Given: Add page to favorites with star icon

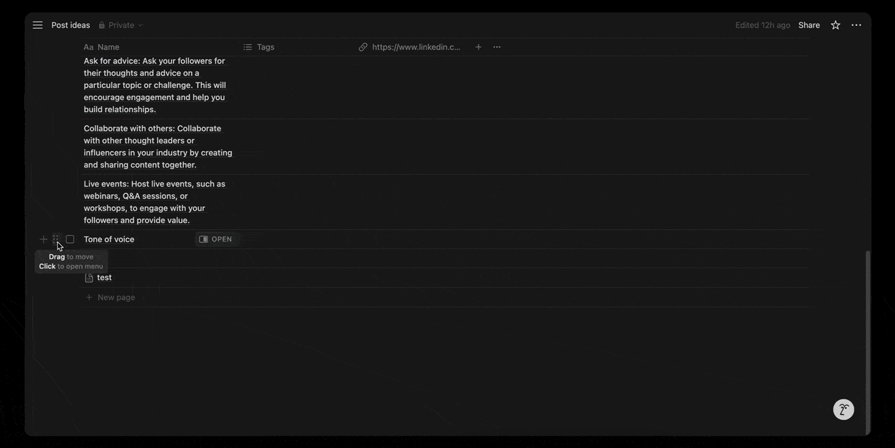Looking at the screenshot, I should click(x=835, y=25).
